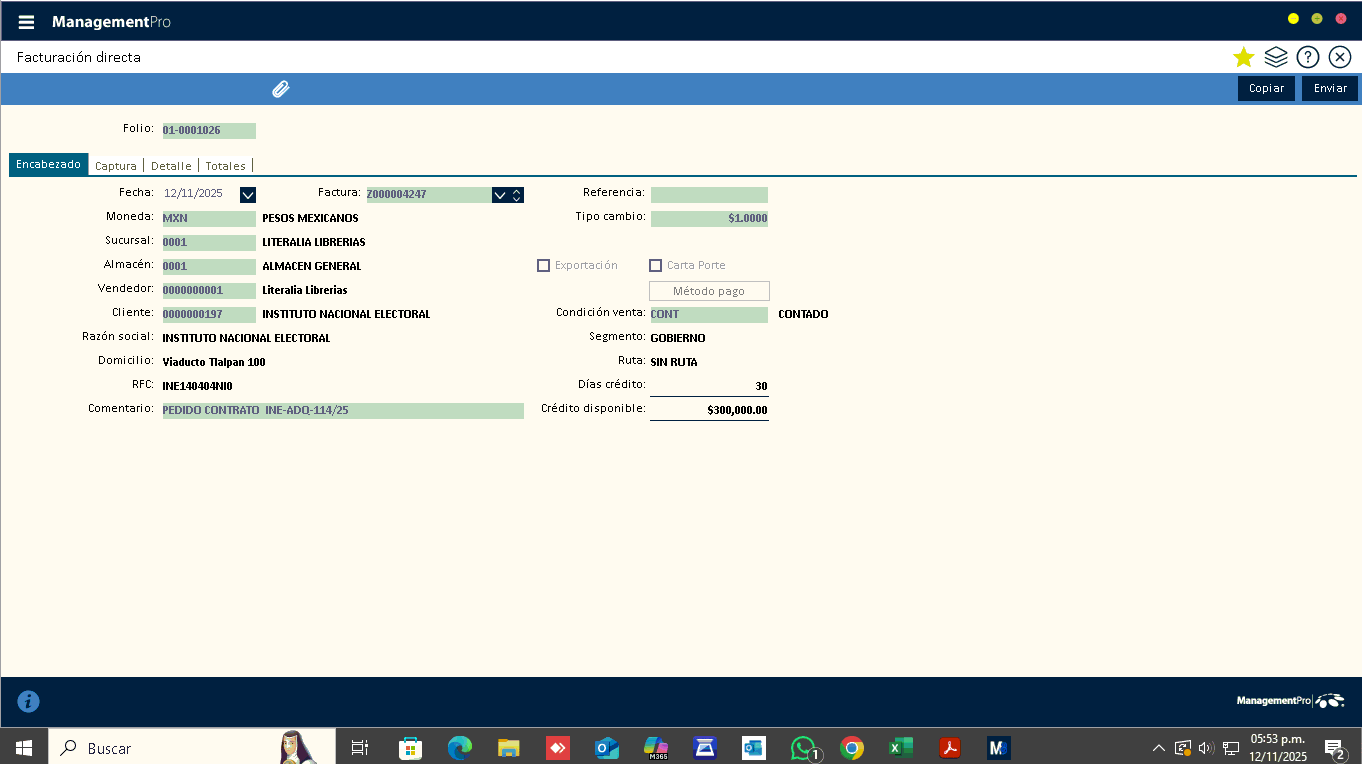
Task: Close Facturación directa with the X icon
Action: click(1340, 57)
